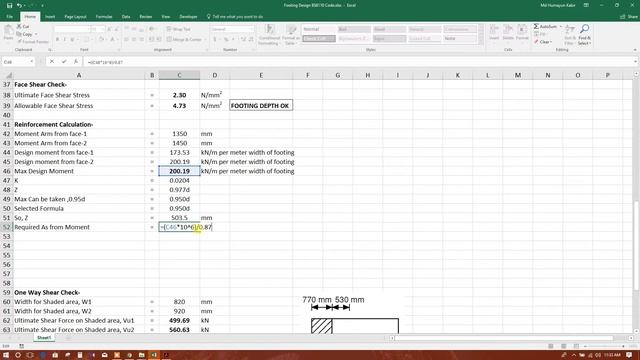Apply the Note cell style
640x360 pixels.
[460, 38]
